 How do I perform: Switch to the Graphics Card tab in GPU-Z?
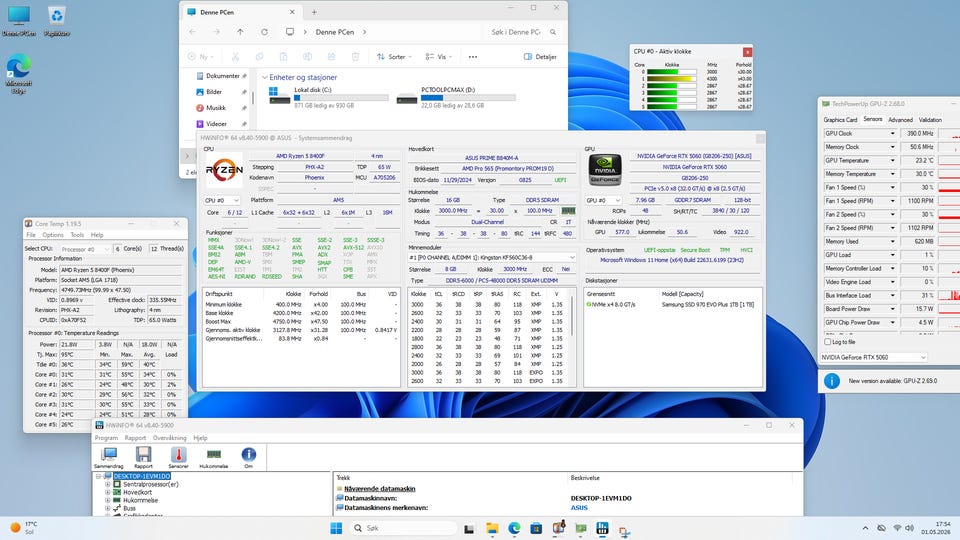[840, 120]
